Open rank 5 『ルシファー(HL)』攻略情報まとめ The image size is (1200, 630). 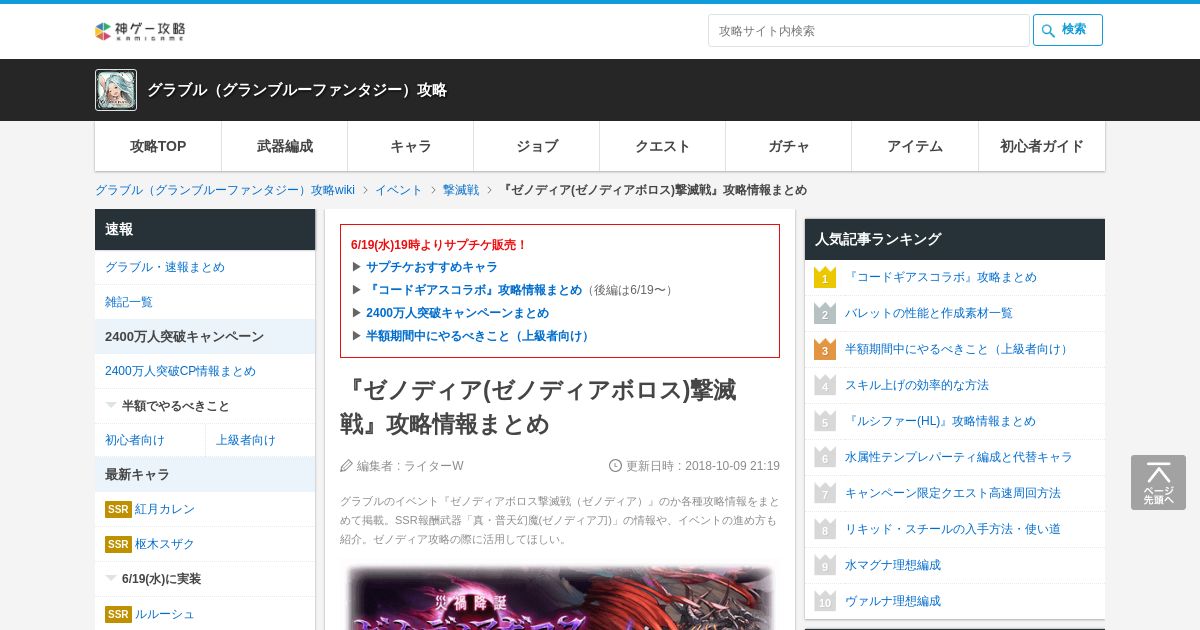click(940, 421)
